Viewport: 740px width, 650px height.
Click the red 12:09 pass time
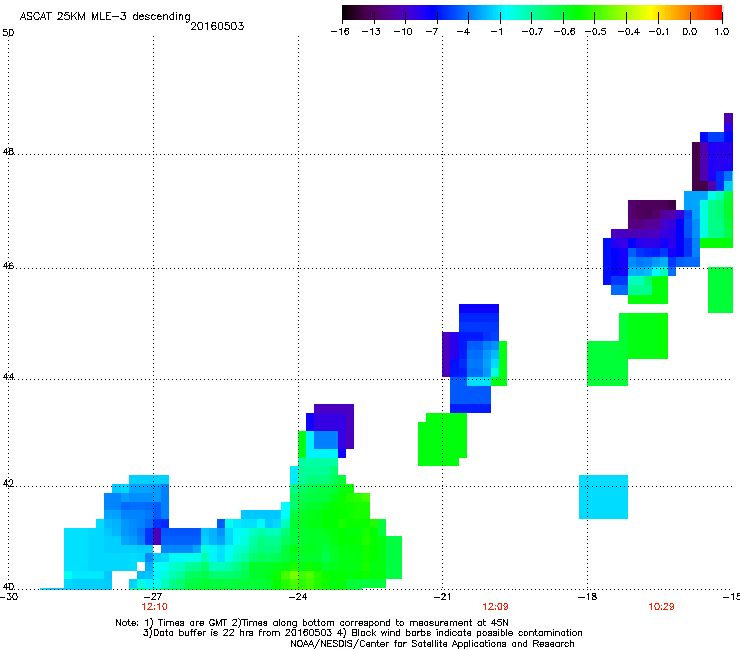pos(495,607)
